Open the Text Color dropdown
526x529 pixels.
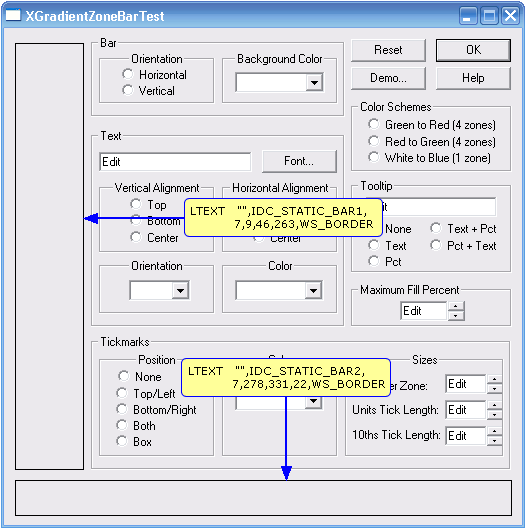tap(313, 290)
